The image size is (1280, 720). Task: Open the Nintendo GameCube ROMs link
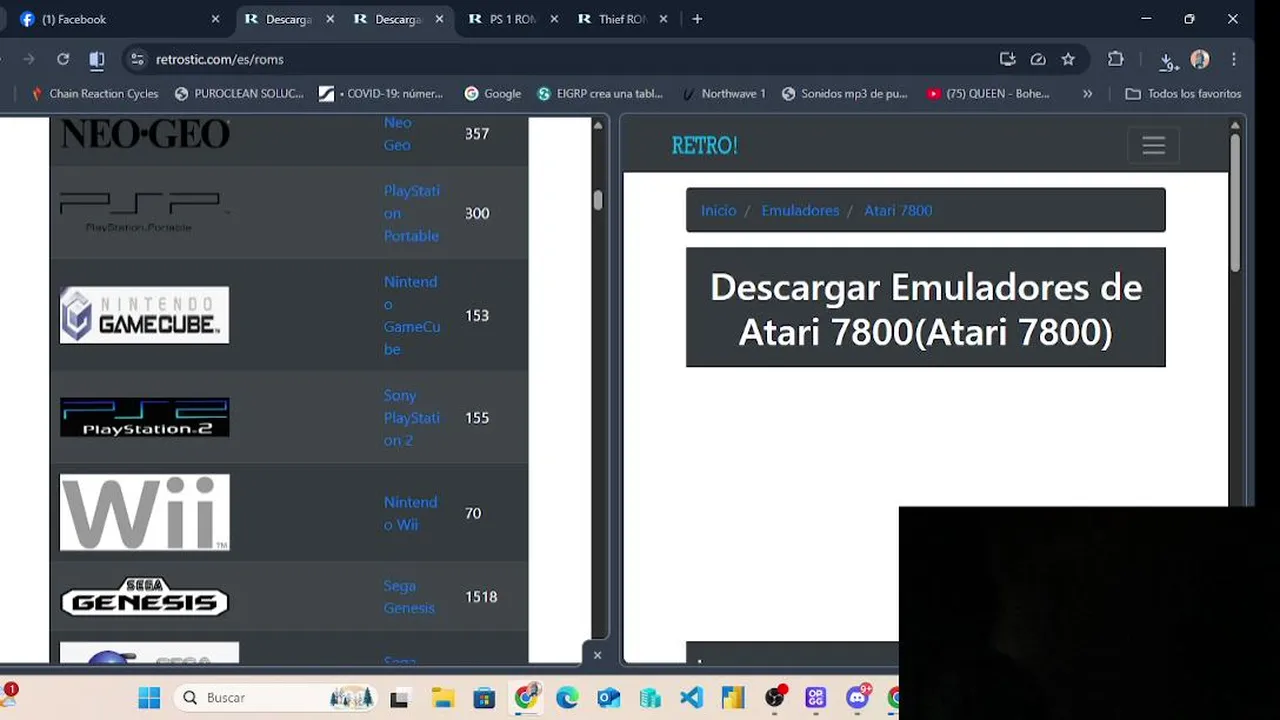tap(412, 315)
